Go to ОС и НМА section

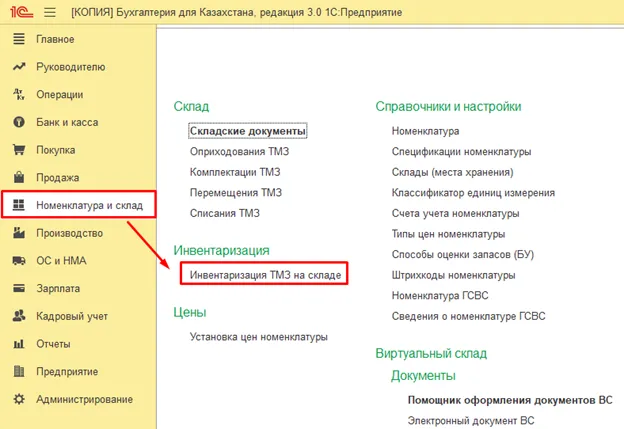(61, 261)
